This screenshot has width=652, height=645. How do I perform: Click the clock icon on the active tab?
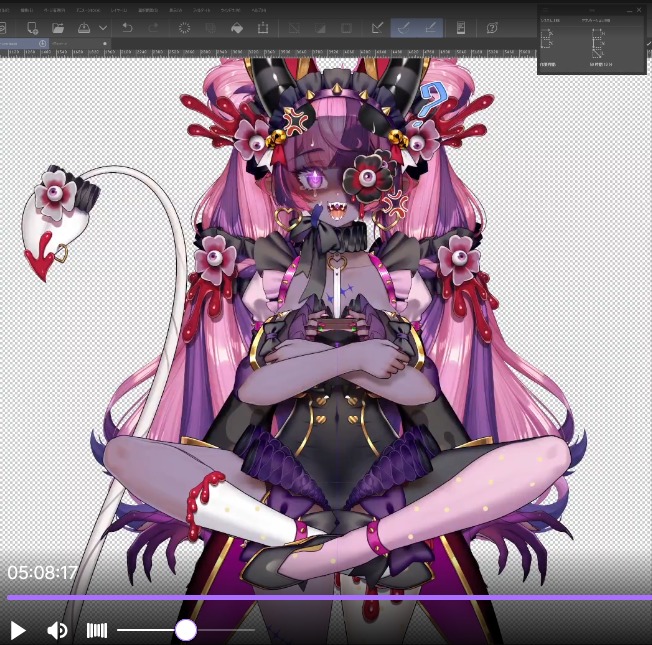click(42, 43)
